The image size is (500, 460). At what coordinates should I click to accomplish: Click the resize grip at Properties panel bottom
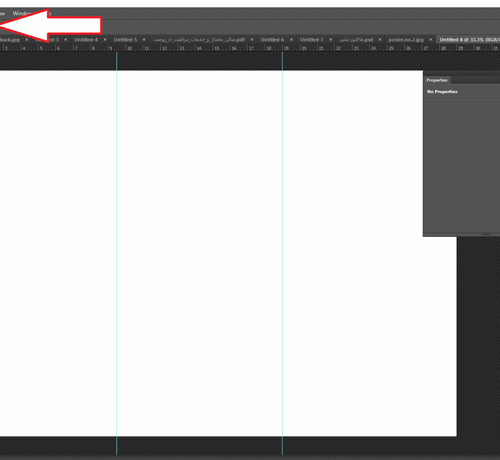tap(486, 235)
